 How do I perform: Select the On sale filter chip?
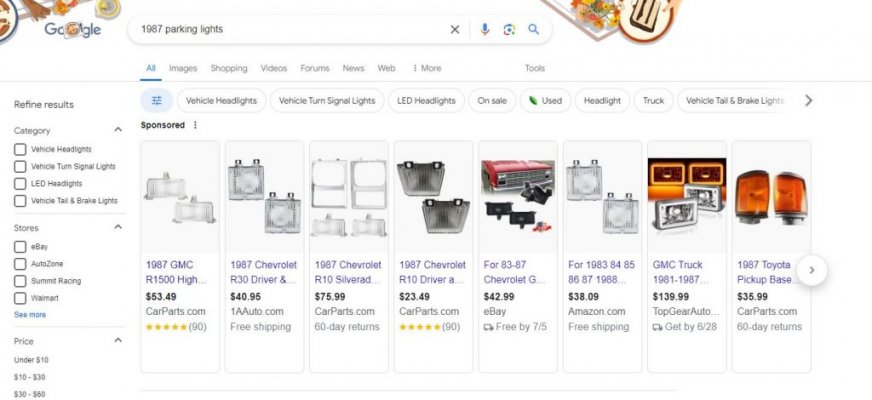click(491, 101)
